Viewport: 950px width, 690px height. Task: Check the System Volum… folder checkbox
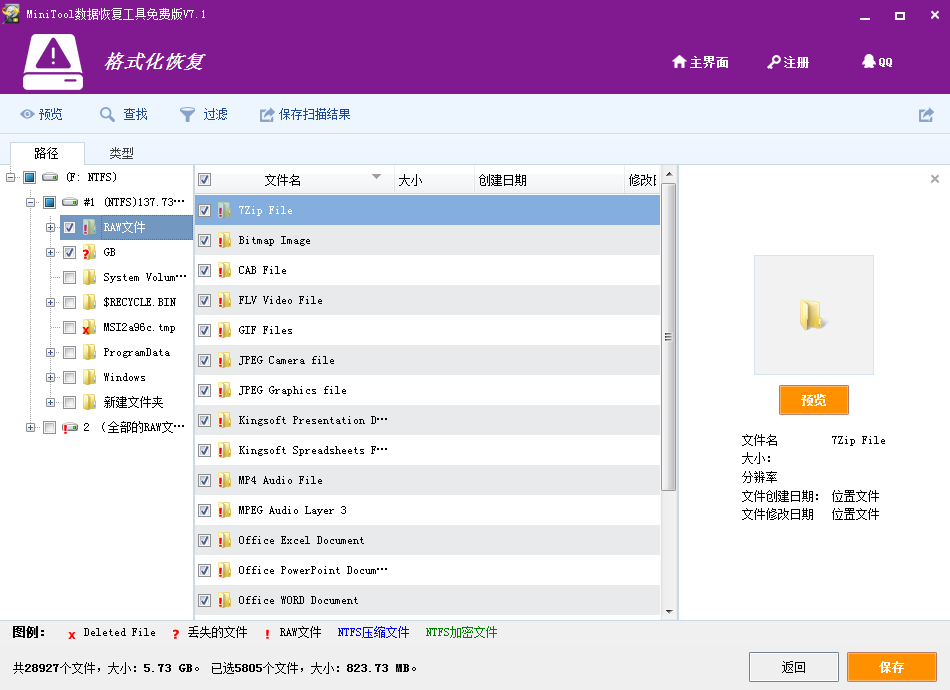click(70, 277)
